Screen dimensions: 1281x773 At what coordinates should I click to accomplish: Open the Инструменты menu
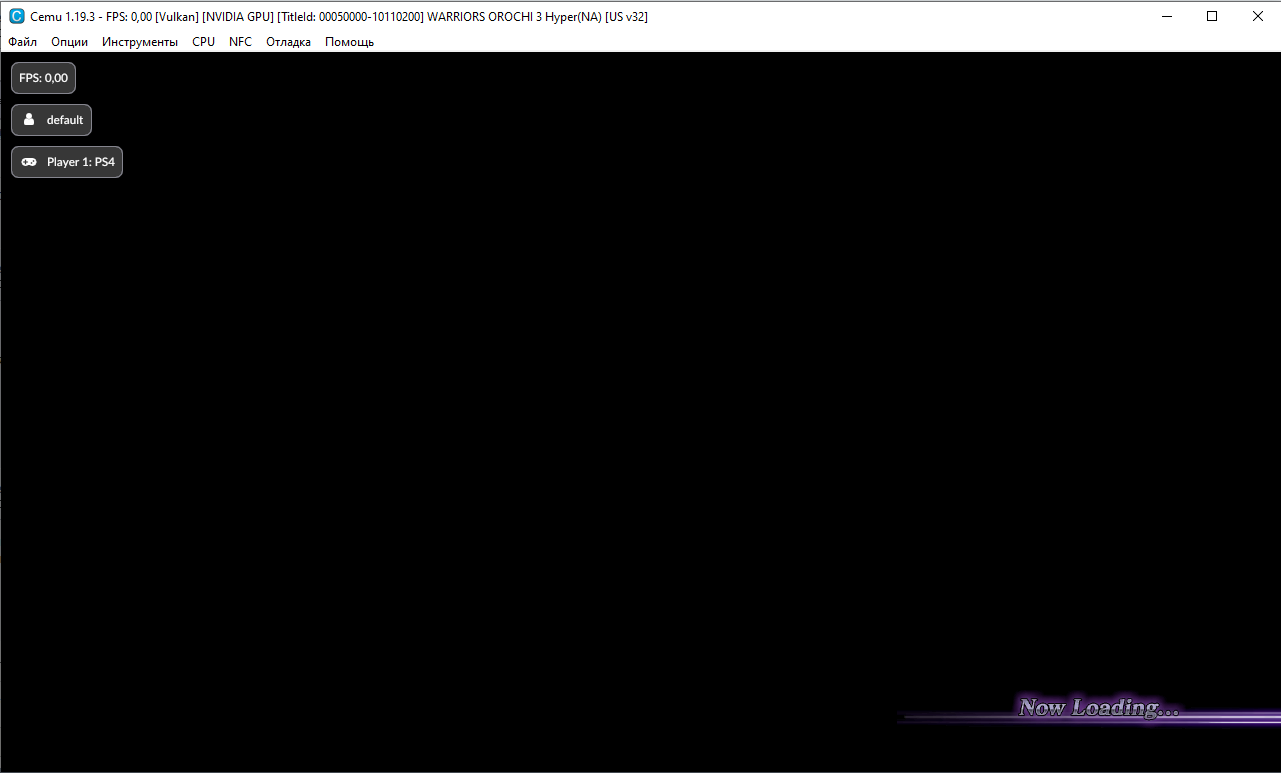click(140, 42)
